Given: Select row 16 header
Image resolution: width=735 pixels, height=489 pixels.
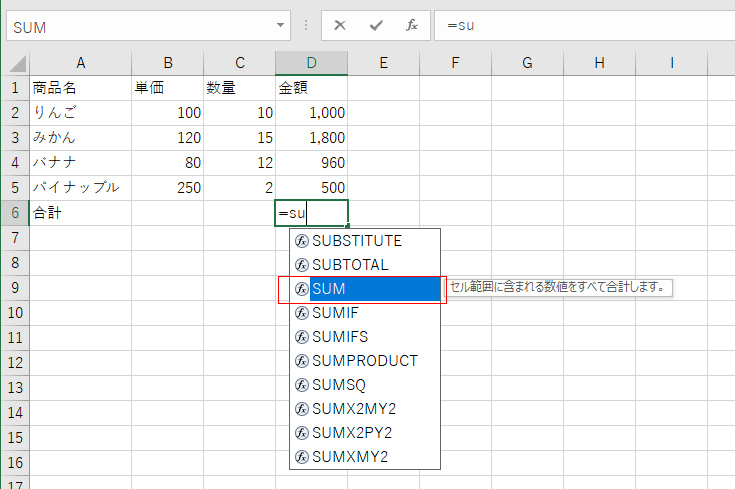Looking at the screenshot, I should coord(15,463).
